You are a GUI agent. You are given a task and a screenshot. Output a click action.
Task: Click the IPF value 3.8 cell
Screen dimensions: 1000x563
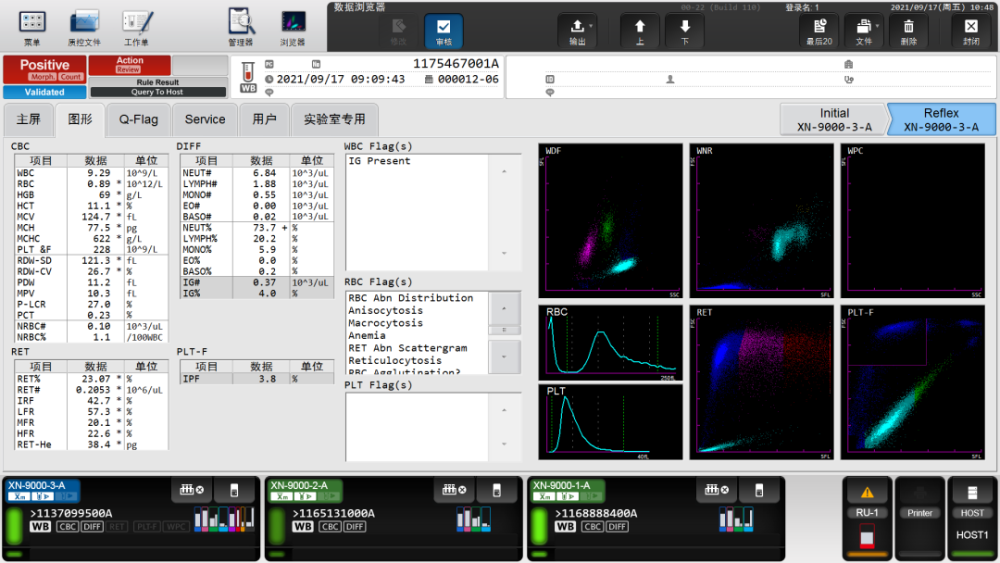point(261,379)
